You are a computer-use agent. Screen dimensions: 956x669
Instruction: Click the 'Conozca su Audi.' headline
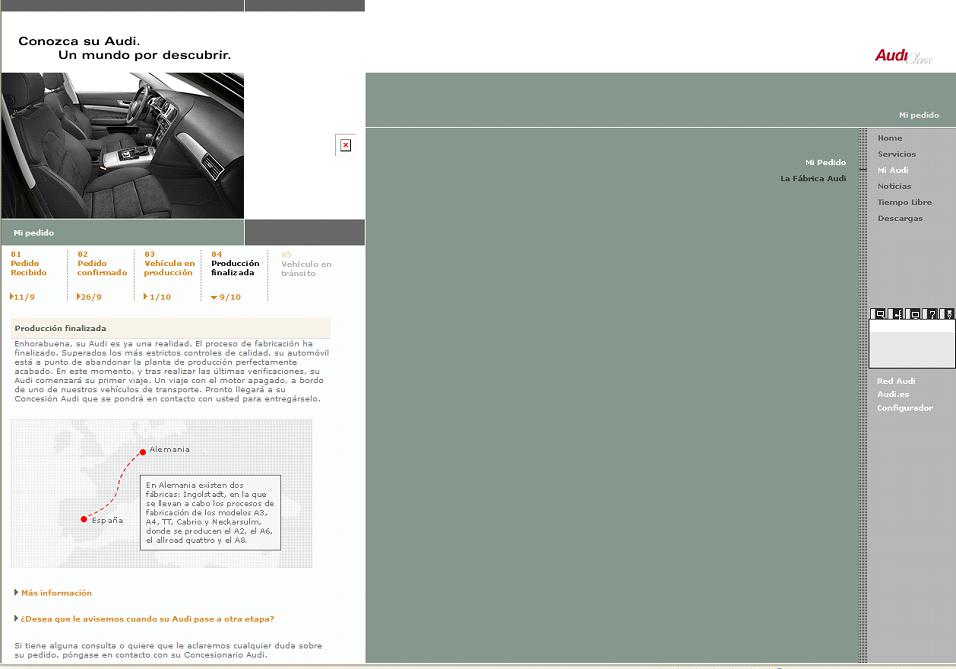click(79, 41)
